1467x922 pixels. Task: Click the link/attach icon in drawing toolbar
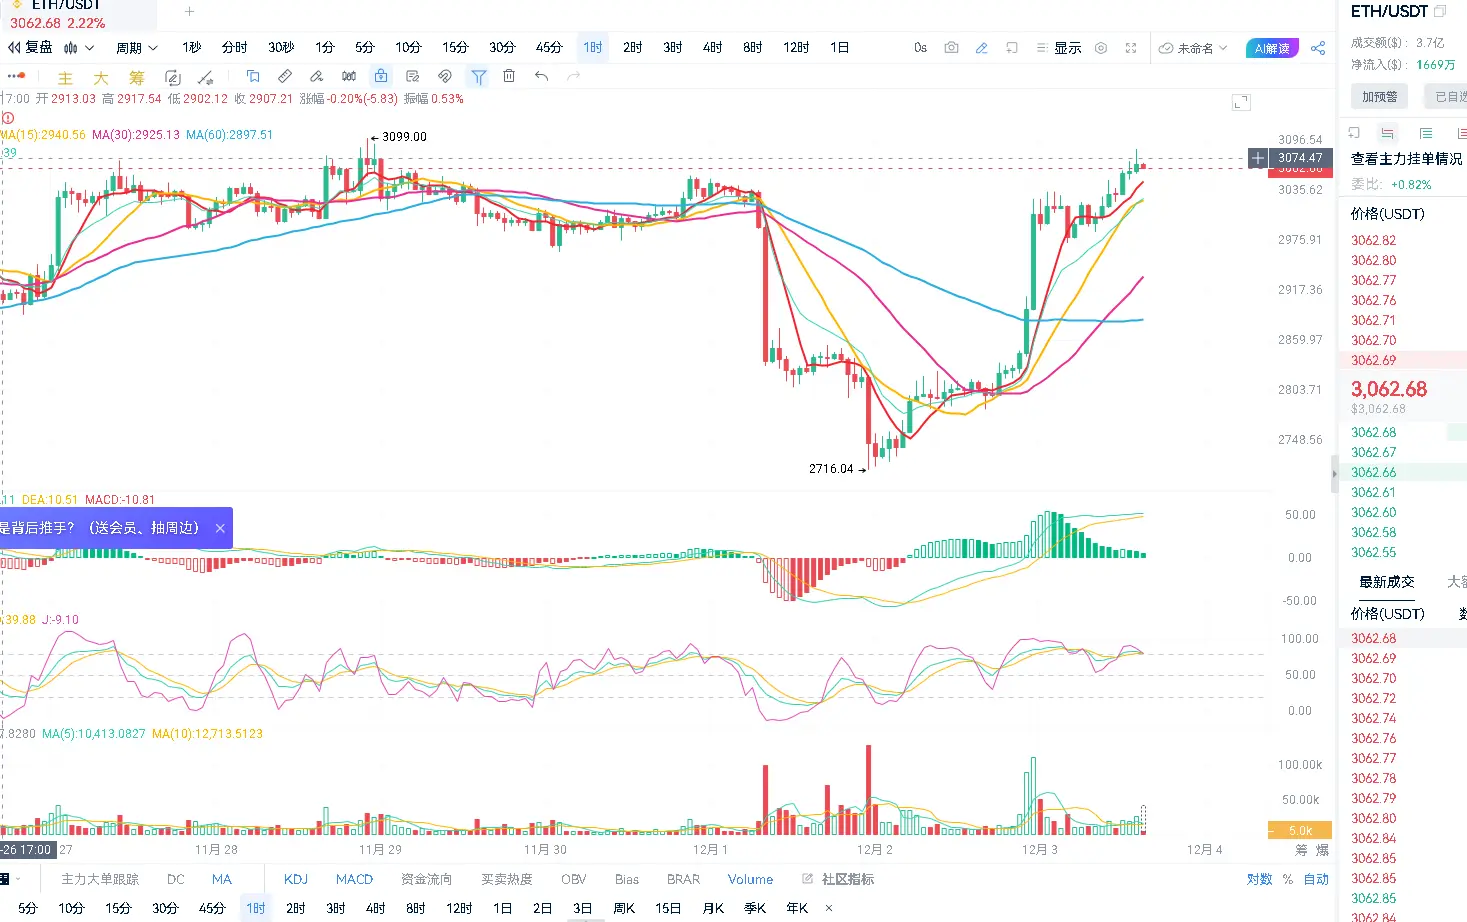[x=445, y=76]
